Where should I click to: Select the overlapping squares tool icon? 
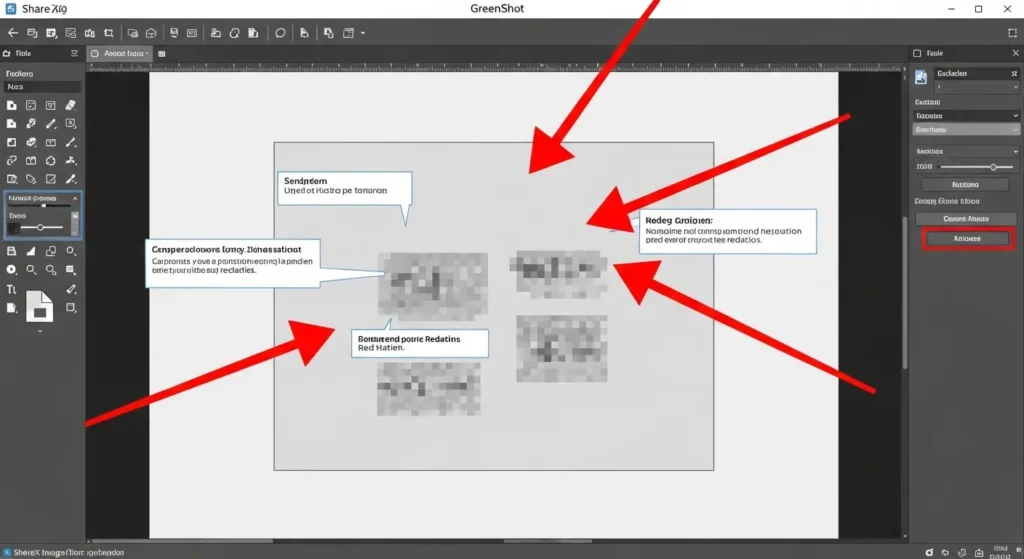click(50, 251)
